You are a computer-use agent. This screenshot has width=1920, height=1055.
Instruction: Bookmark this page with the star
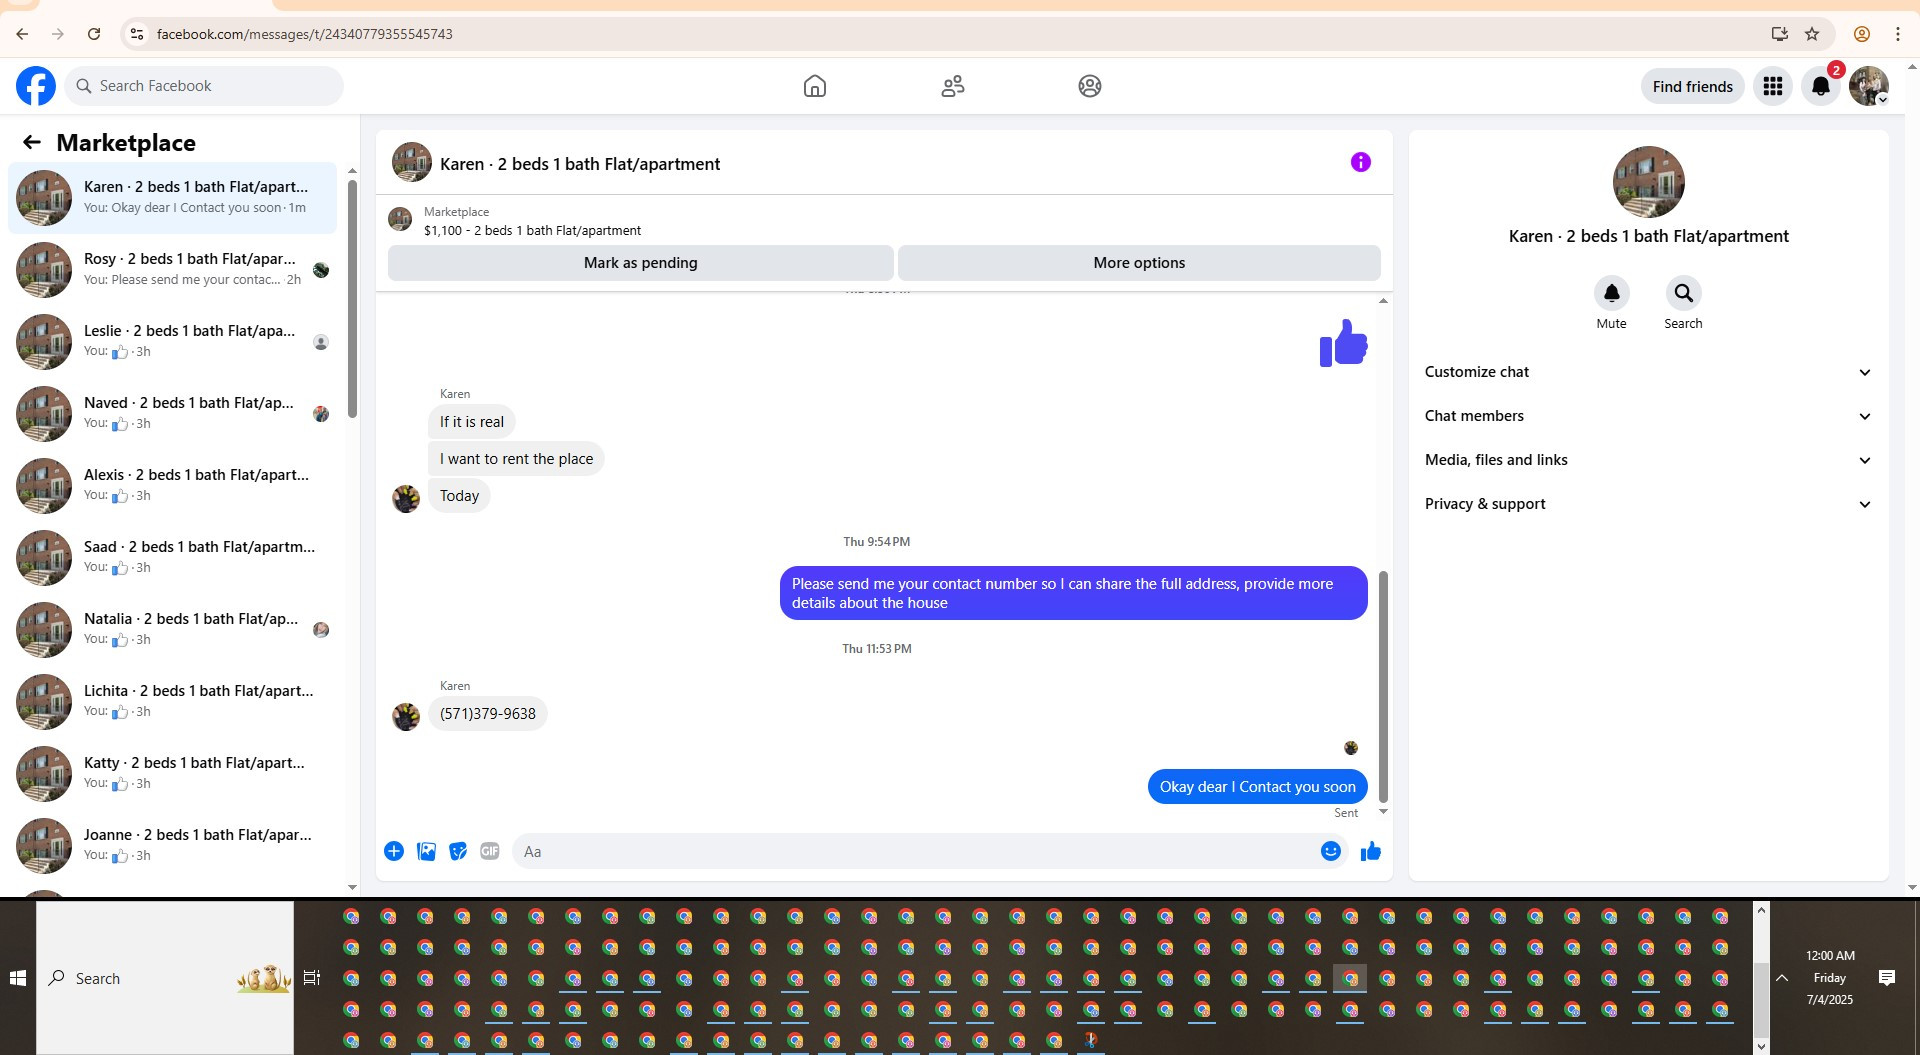(1812, 34)
